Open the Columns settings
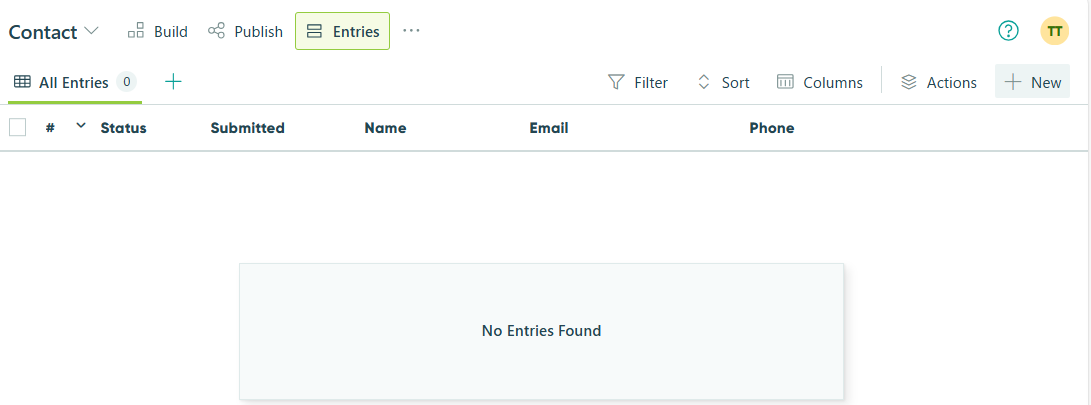This screenshot has height=405, width=1091. pyautogui.click(x=820, y=82)
